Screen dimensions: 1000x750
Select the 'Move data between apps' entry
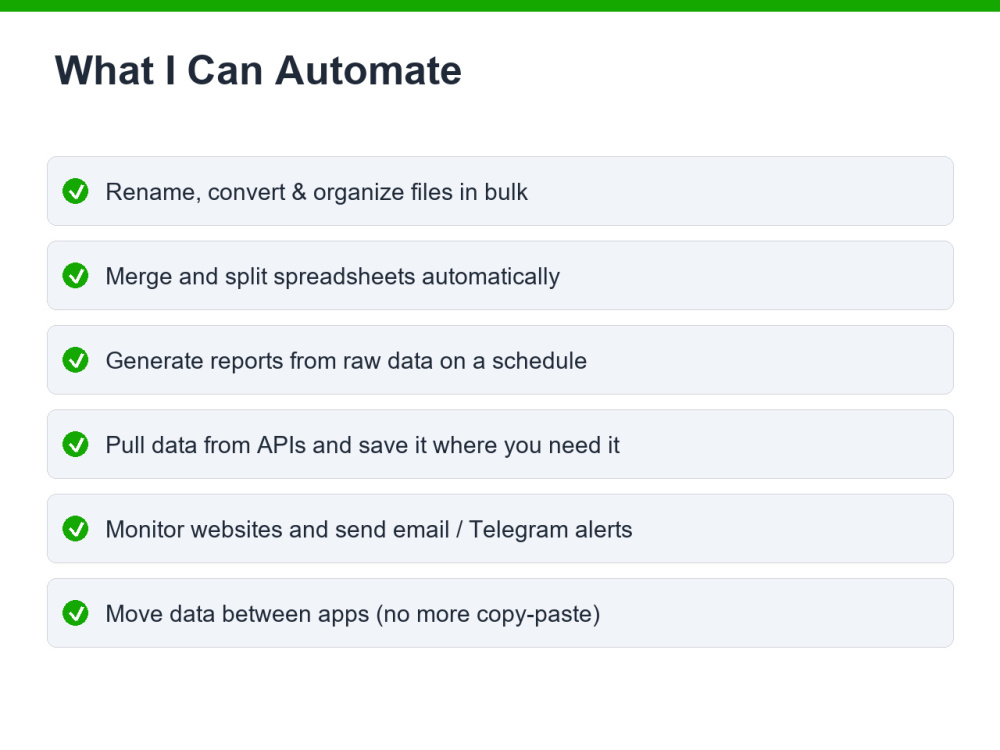(x=500, y=613)
